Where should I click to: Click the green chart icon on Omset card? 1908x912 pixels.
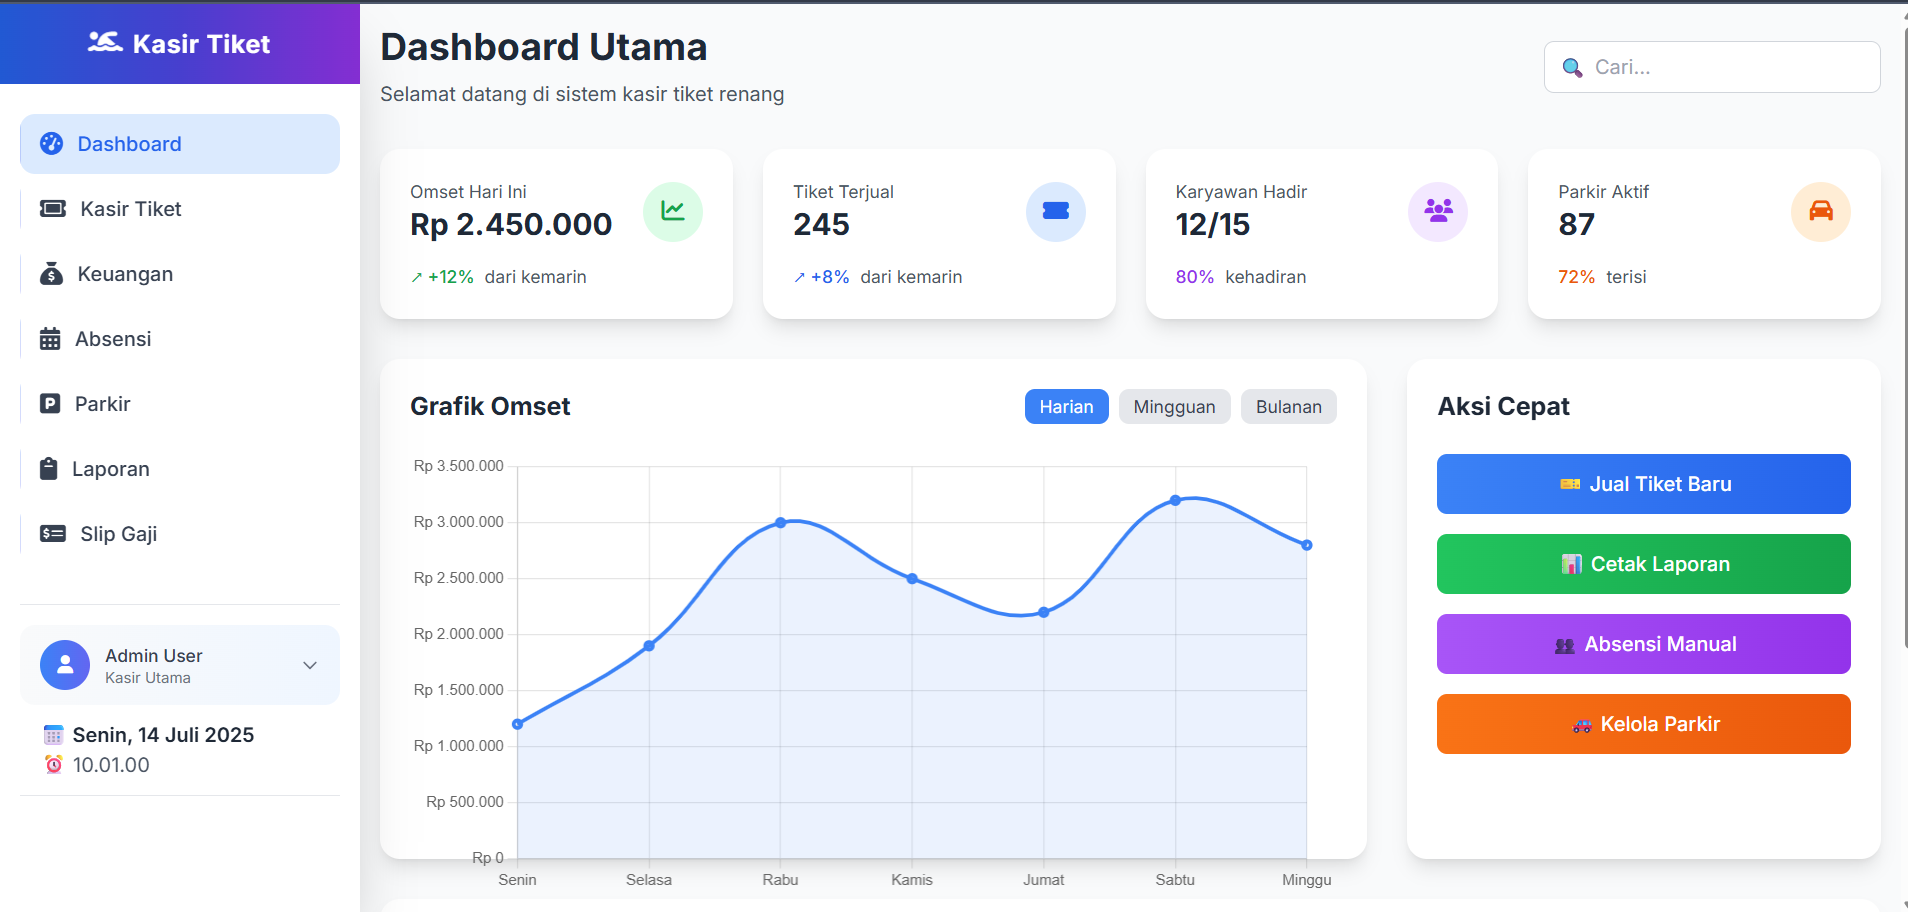[673, 212]
